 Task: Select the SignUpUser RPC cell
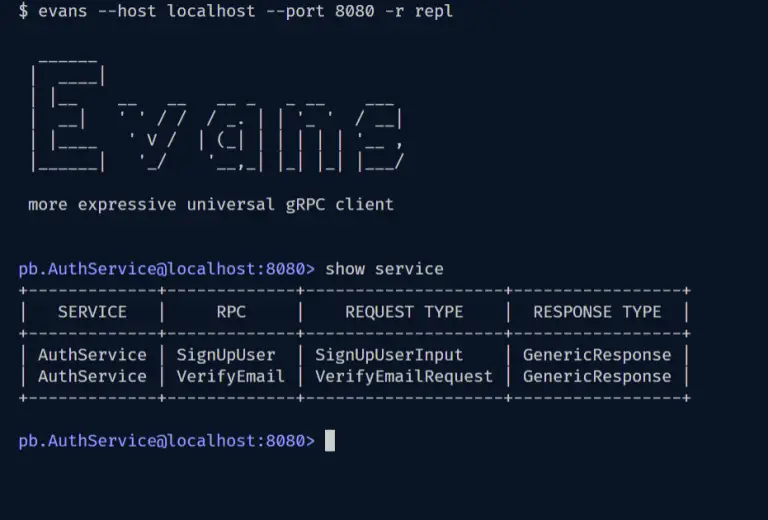tap(226, 355)
